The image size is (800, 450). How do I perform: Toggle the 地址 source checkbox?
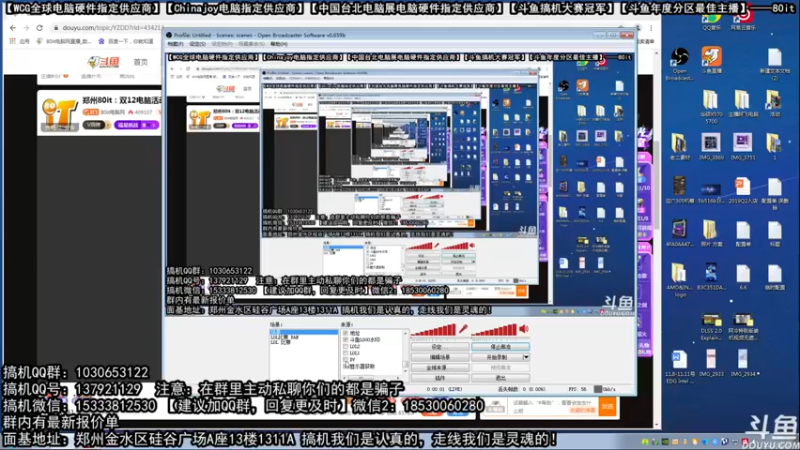(346, 333)
